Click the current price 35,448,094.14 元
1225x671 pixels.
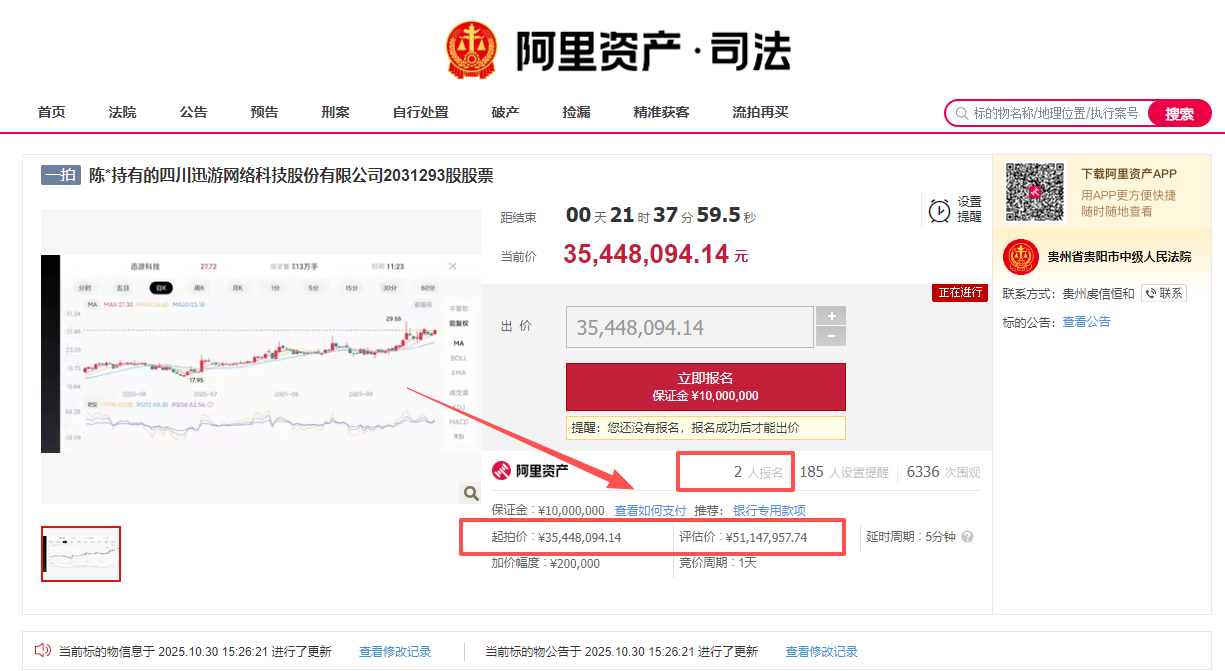click(x=656, y=254)
